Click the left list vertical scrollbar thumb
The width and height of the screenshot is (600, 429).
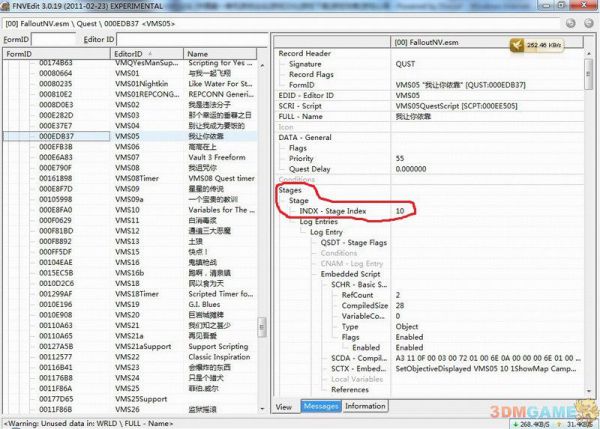262,327
